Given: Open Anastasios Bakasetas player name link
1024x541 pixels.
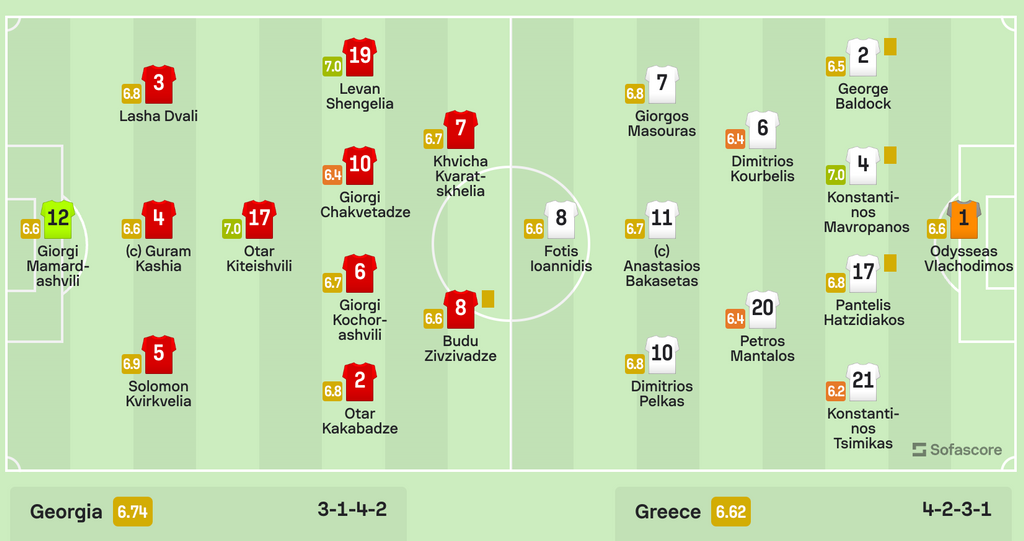Looking at the screenshot, I should tap(662, 266).
